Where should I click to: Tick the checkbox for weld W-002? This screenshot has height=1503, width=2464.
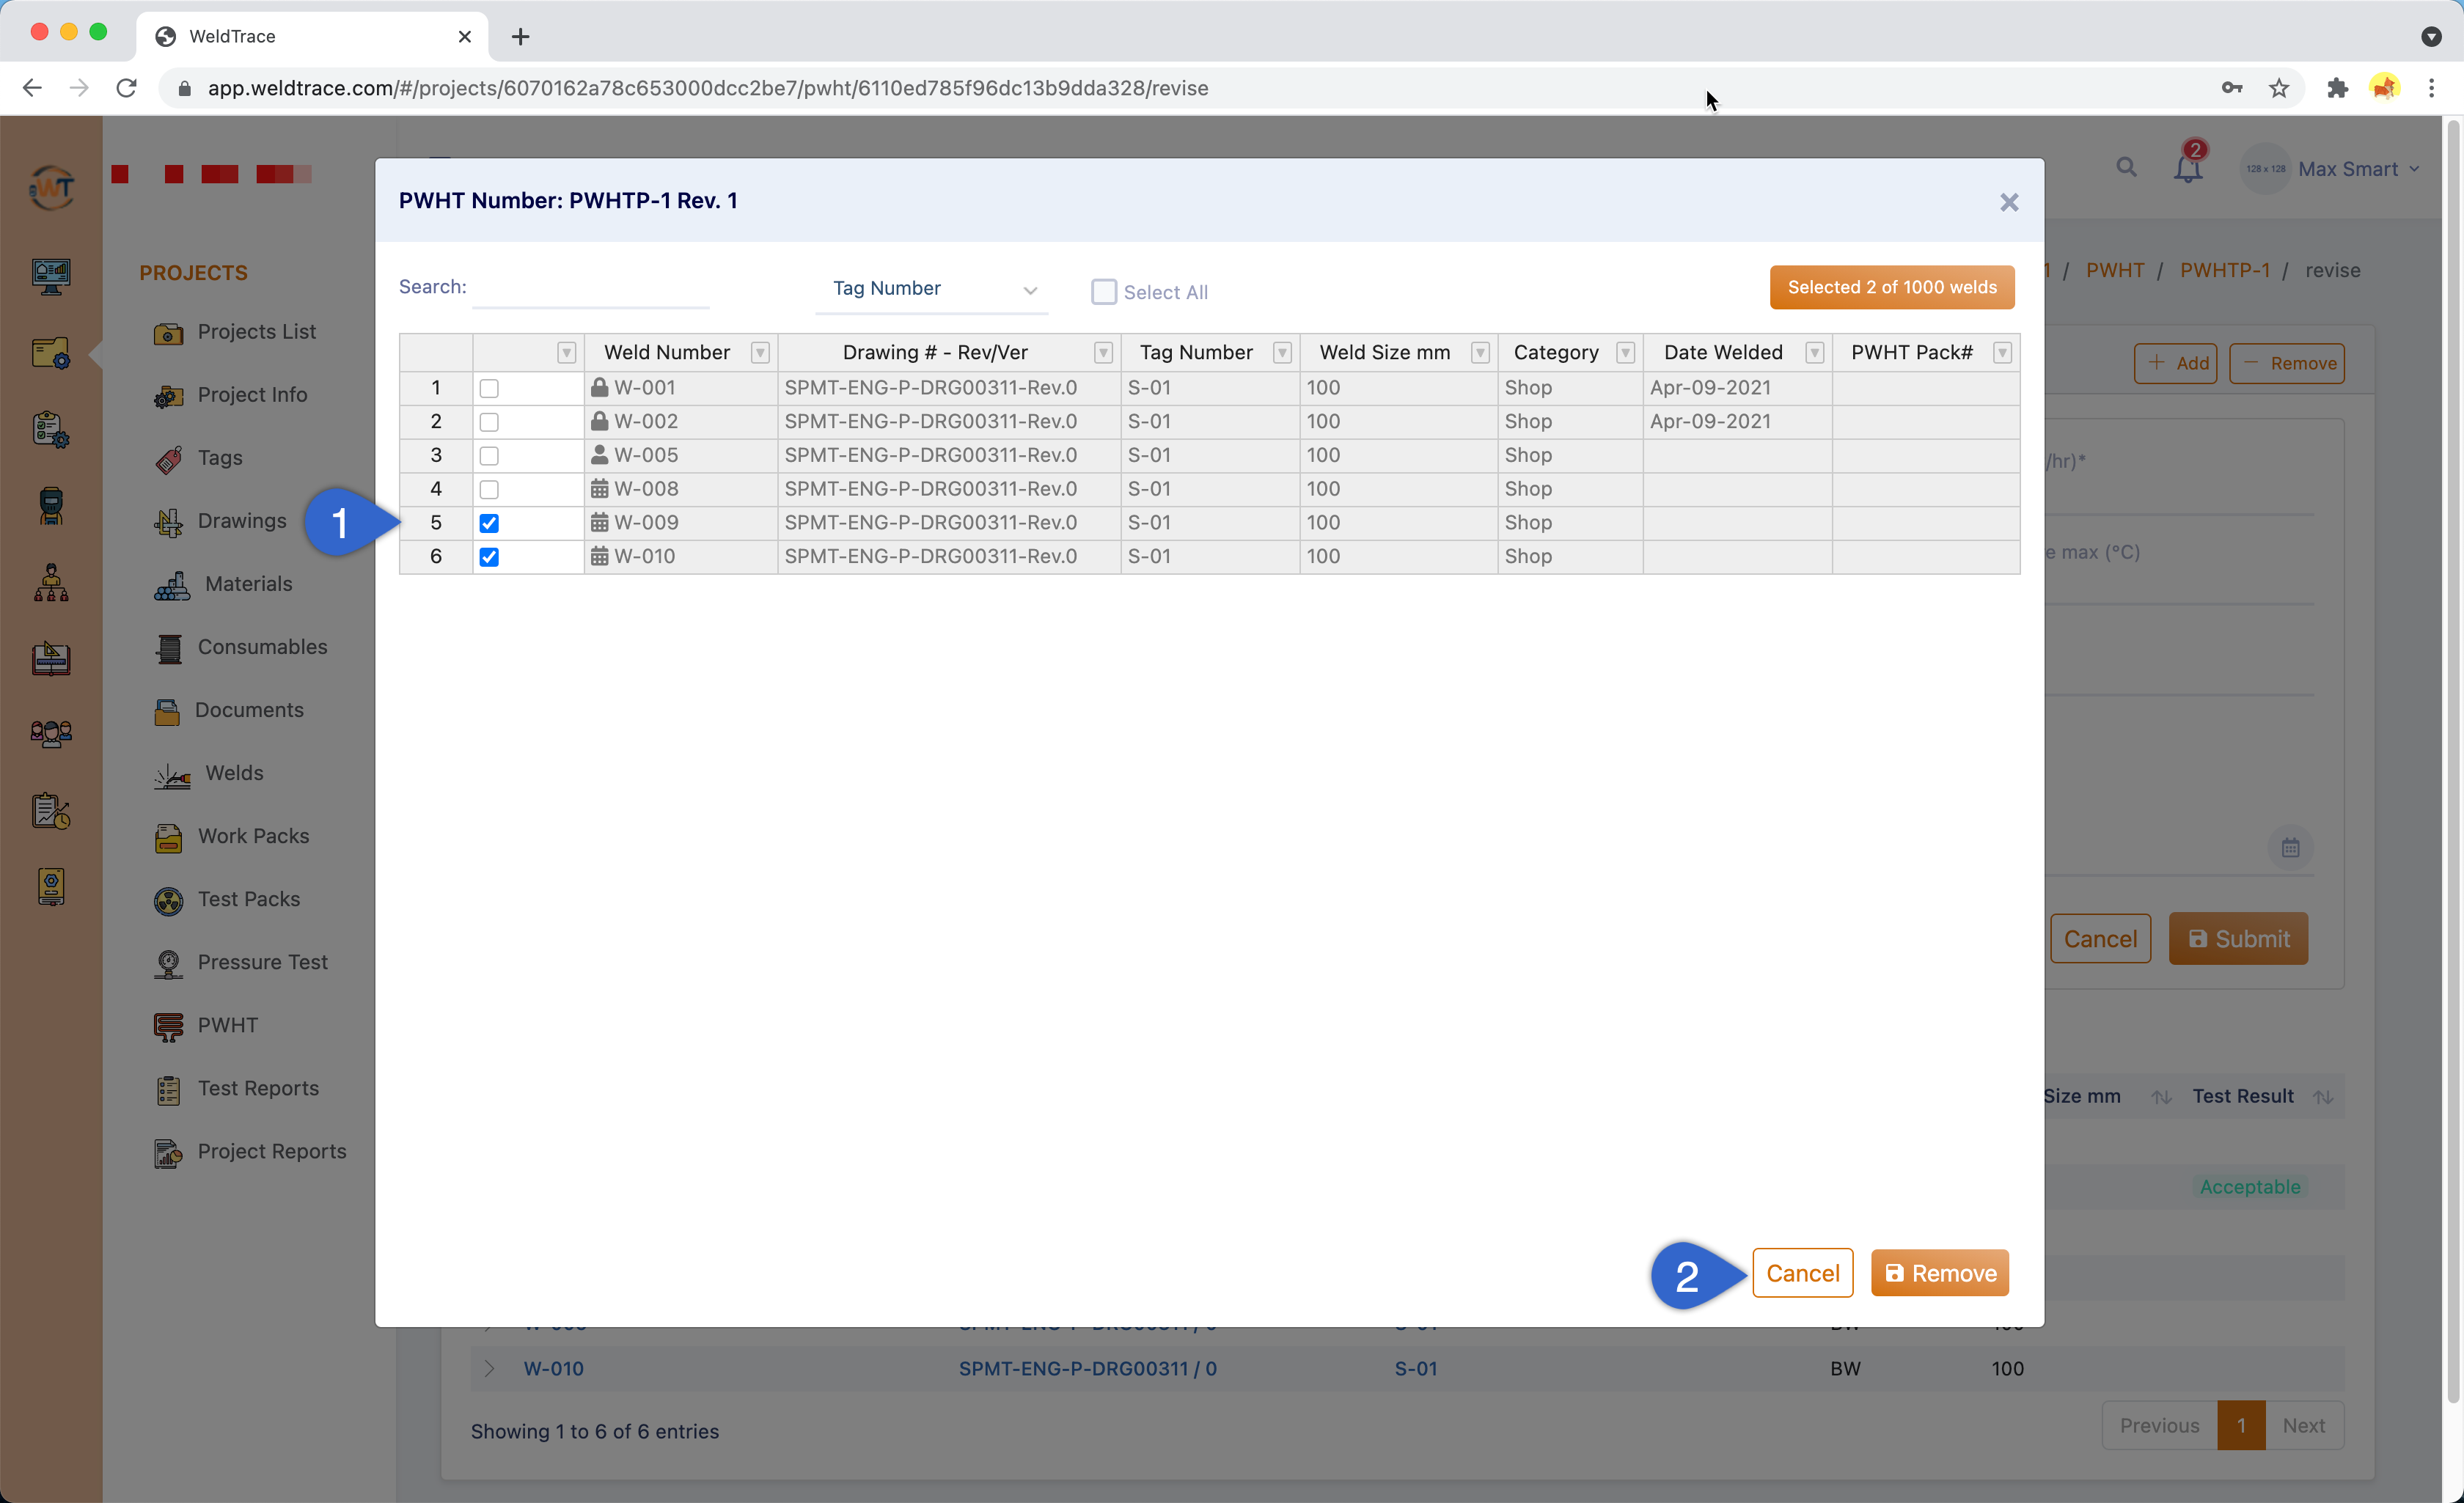(489, 422)
